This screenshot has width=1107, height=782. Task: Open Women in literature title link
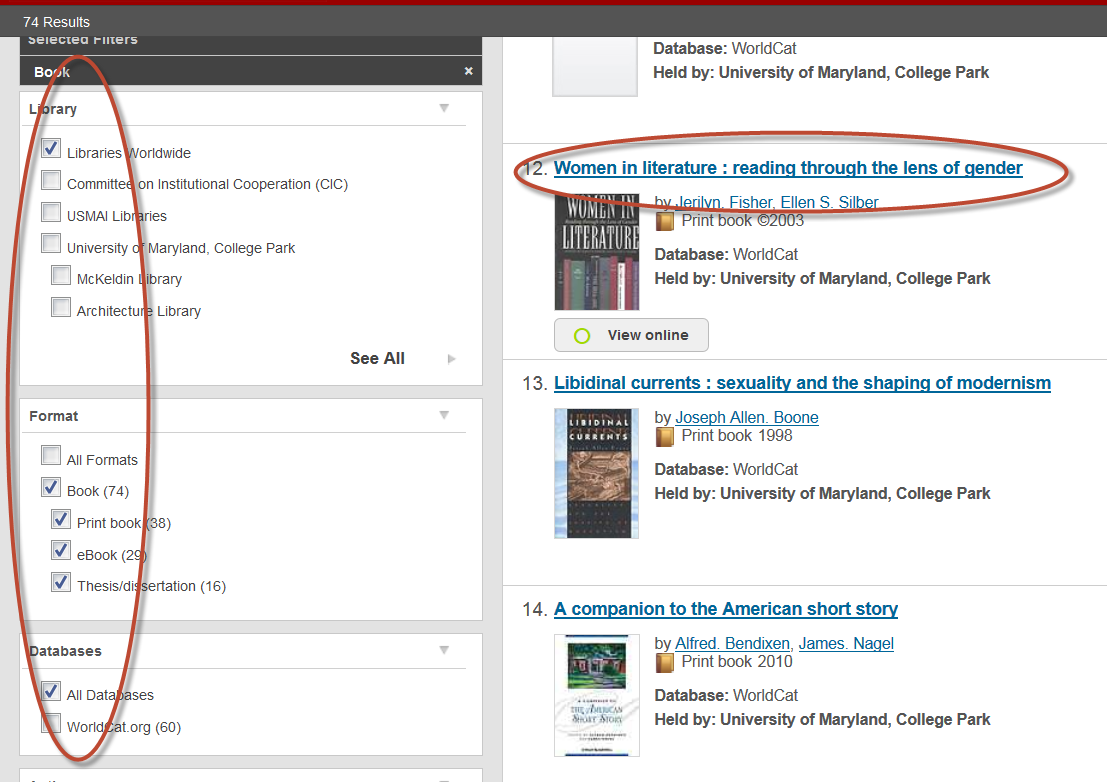788,168
